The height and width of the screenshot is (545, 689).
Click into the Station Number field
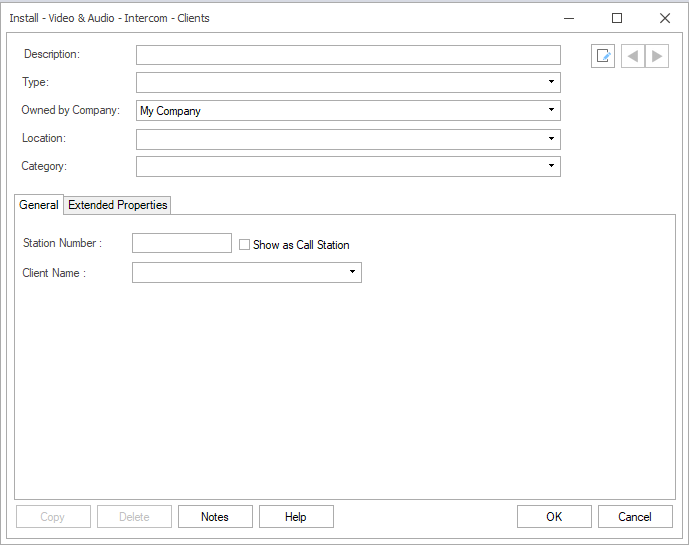click(x=182, y=243)
